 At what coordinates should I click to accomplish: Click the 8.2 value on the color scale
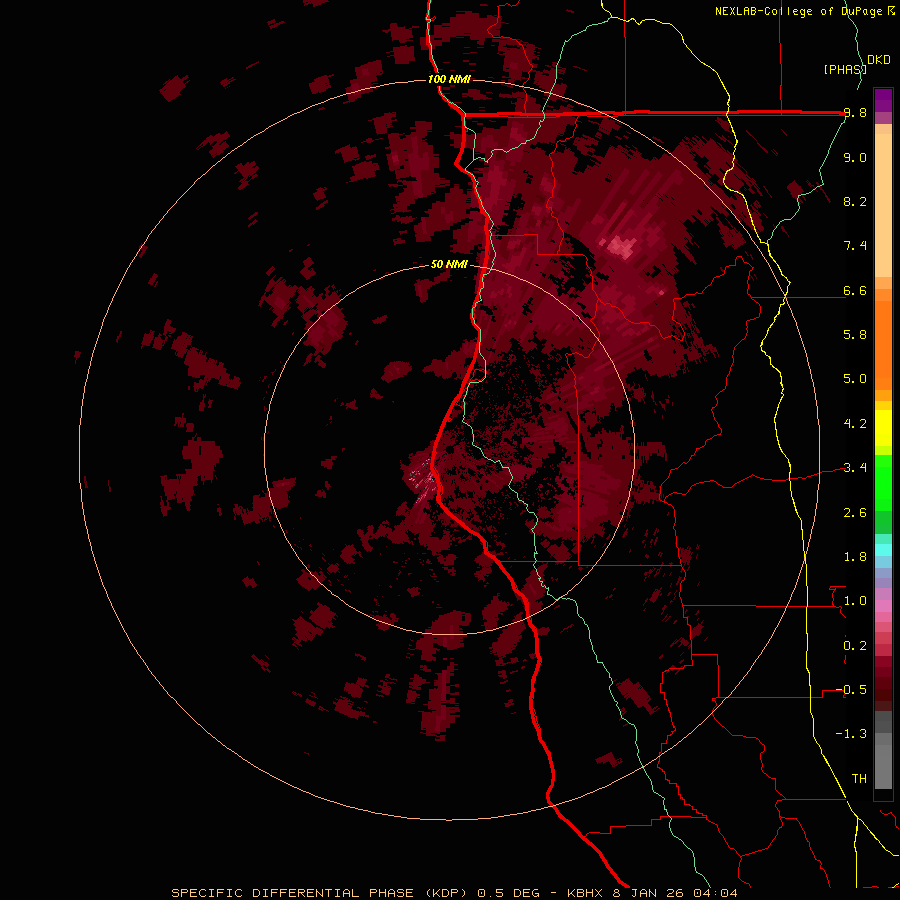855,201
